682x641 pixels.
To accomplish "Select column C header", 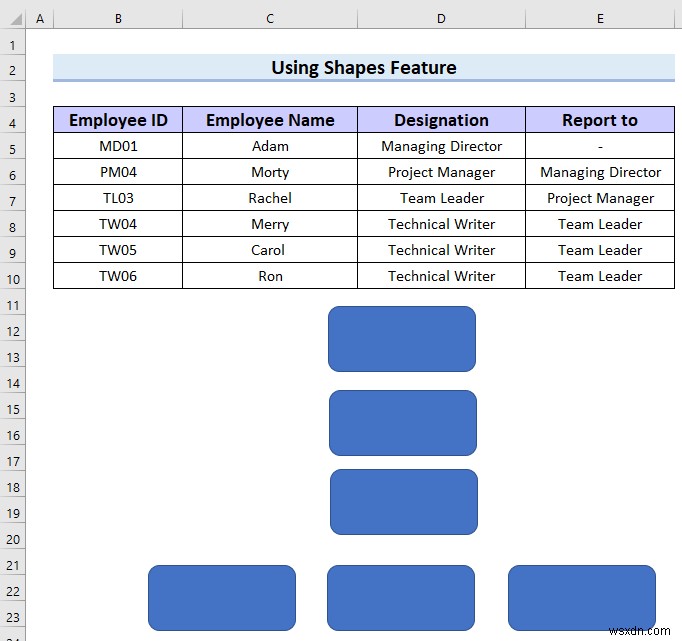I will 270,19.
